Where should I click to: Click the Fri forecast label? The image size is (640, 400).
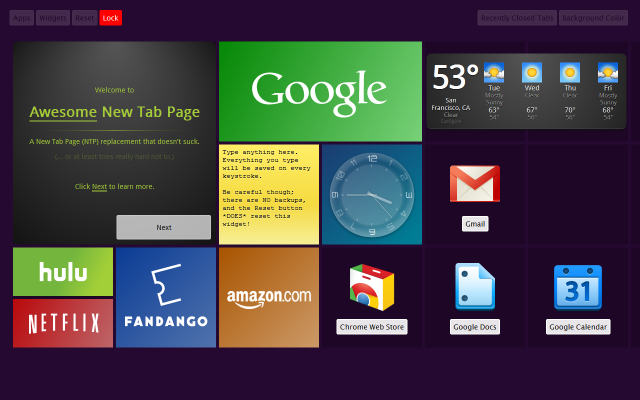point(608,88)
